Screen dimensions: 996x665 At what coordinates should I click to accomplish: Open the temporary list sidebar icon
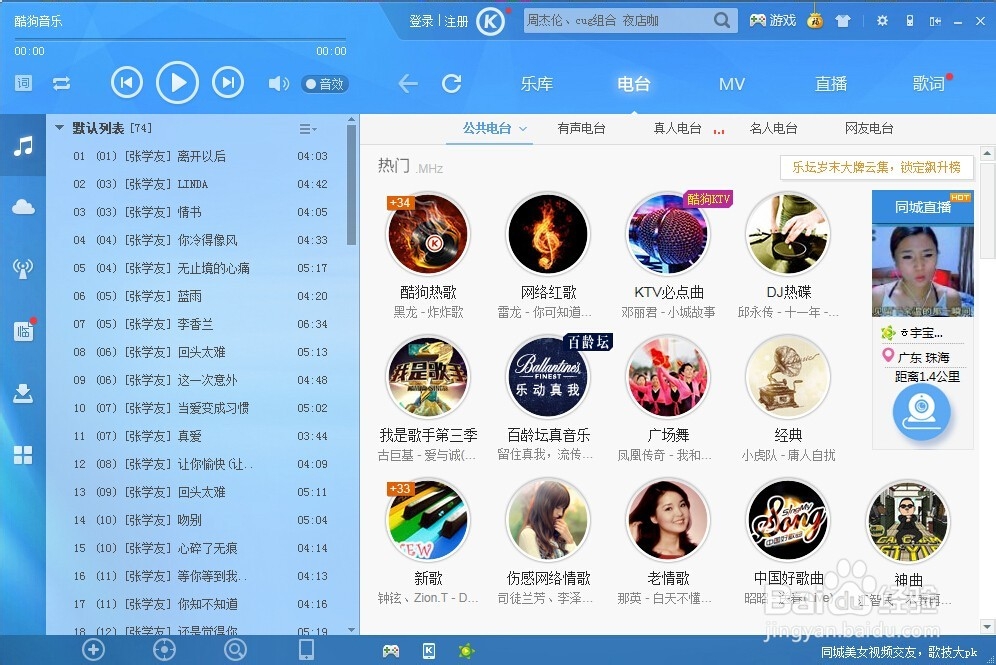(24, 330)
